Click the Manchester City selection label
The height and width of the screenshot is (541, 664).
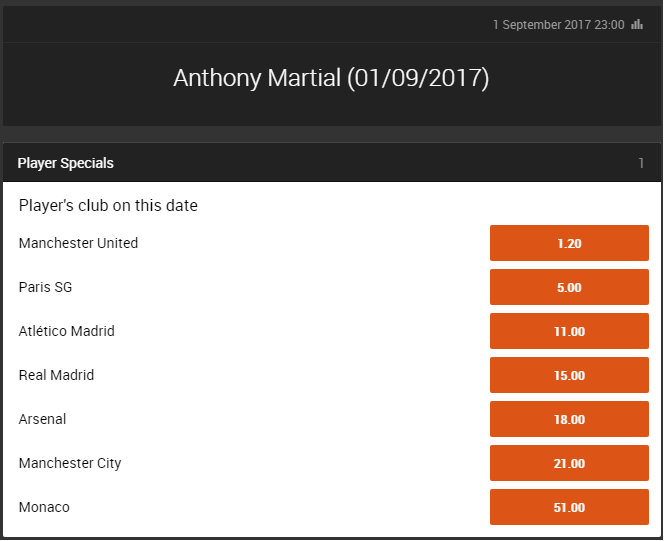pyautogui.click(x=70, y=463)
